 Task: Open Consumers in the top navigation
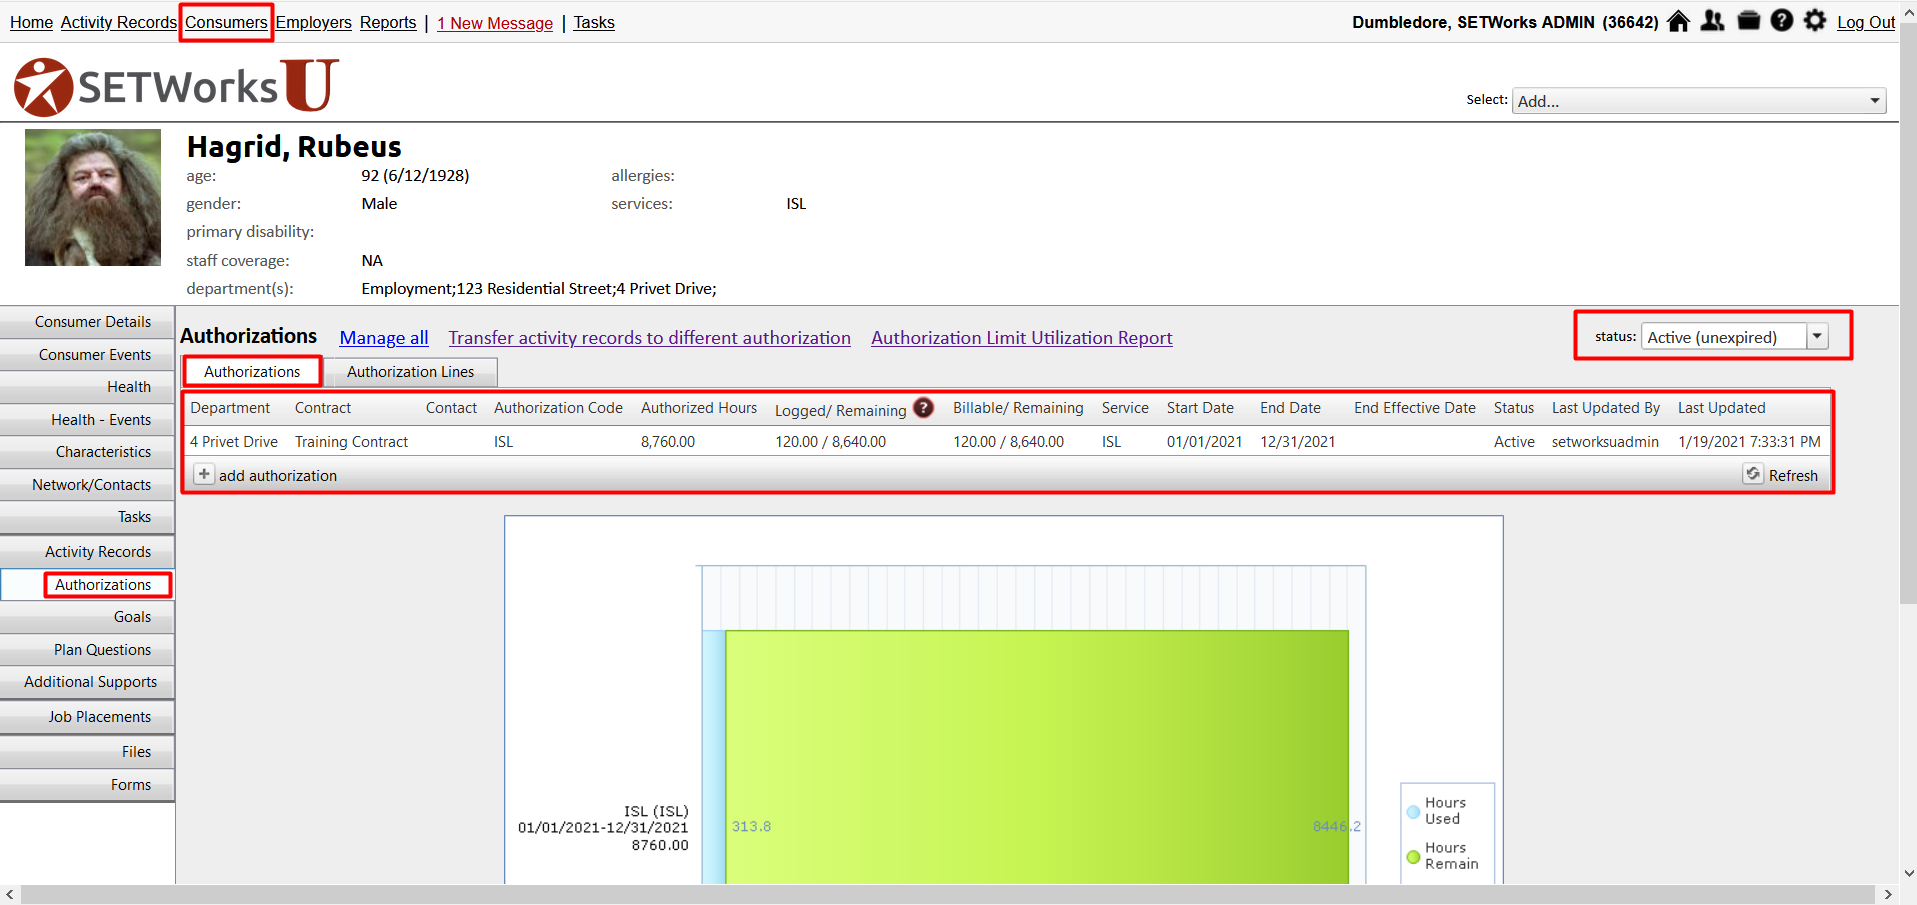click(x=226, y=22)
